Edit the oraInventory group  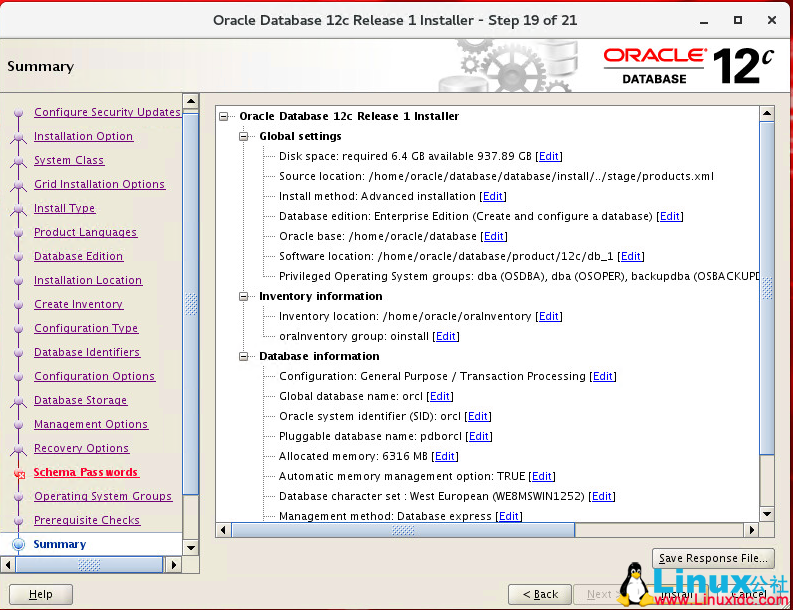pos(446,336)
